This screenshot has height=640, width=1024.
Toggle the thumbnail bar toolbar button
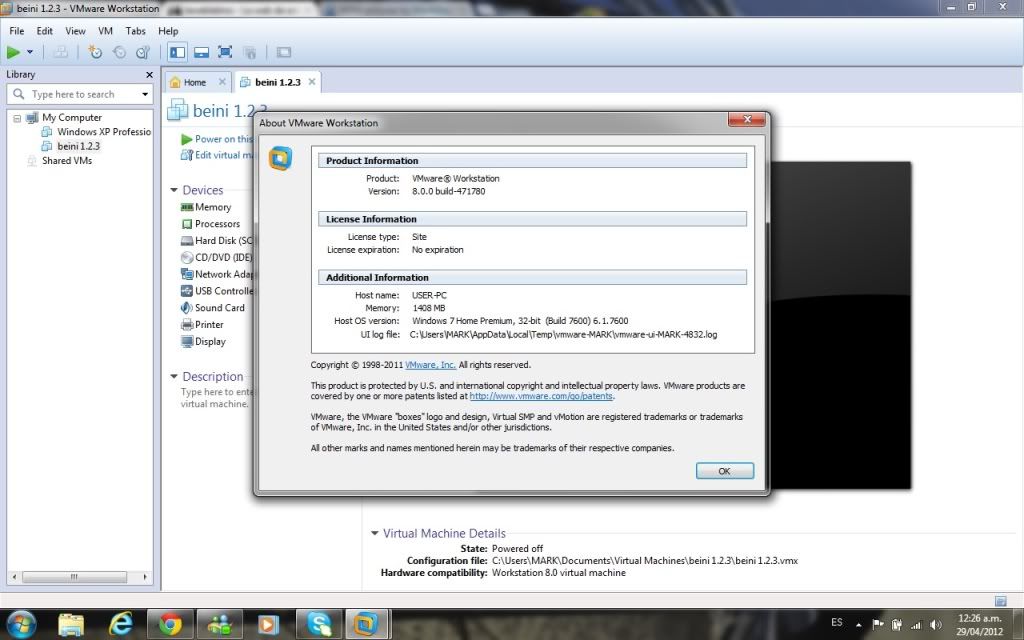click(201, 52)
